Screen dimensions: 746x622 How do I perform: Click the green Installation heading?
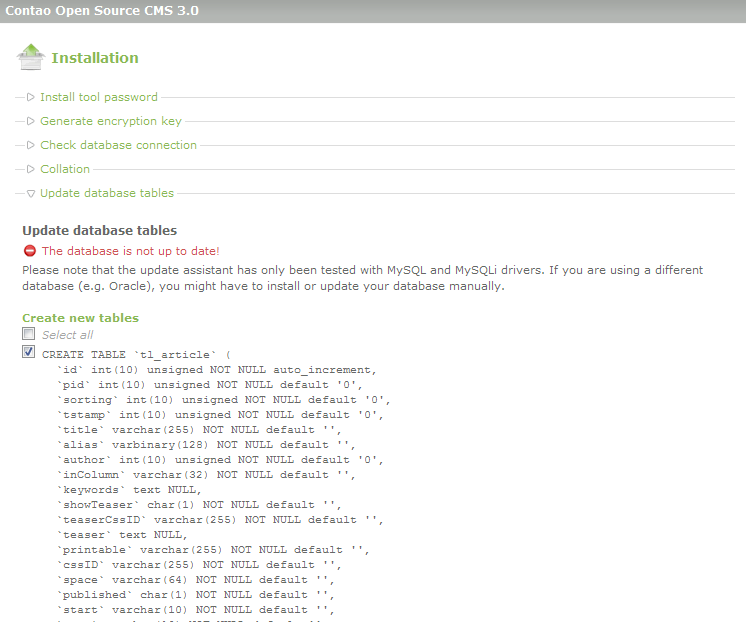coord(95,58)
